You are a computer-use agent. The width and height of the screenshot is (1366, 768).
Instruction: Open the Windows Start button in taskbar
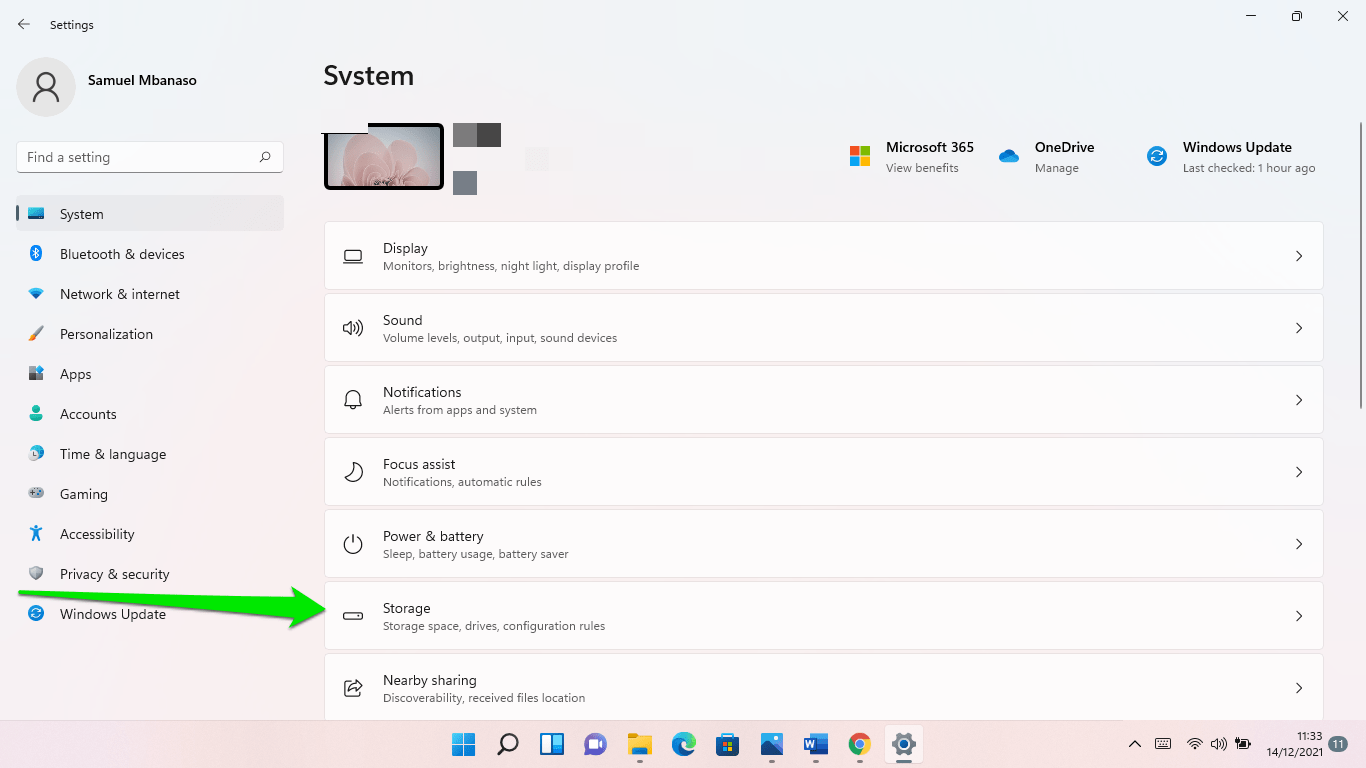tap(464, 744)
